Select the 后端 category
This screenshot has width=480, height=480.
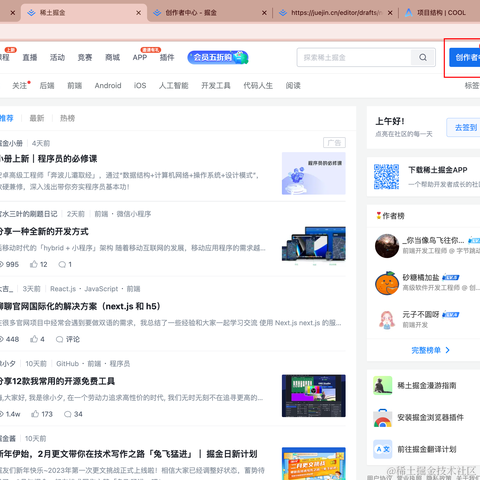click(47, 86)
